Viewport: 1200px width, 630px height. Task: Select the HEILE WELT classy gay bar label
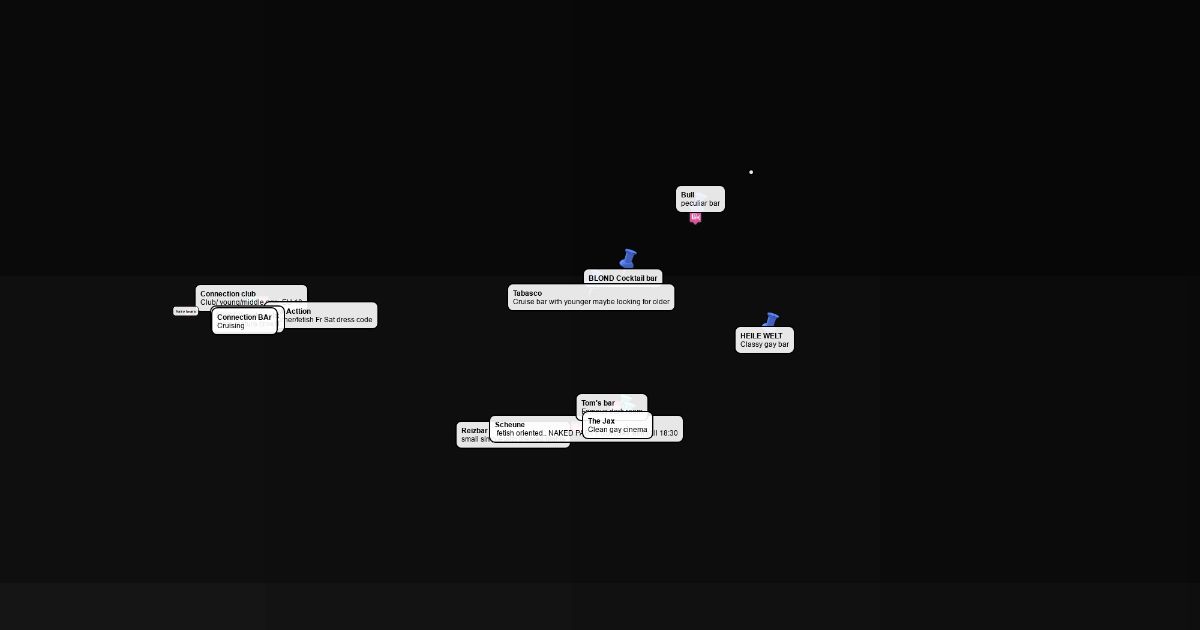pyautogui.click(x=765, y=340)
